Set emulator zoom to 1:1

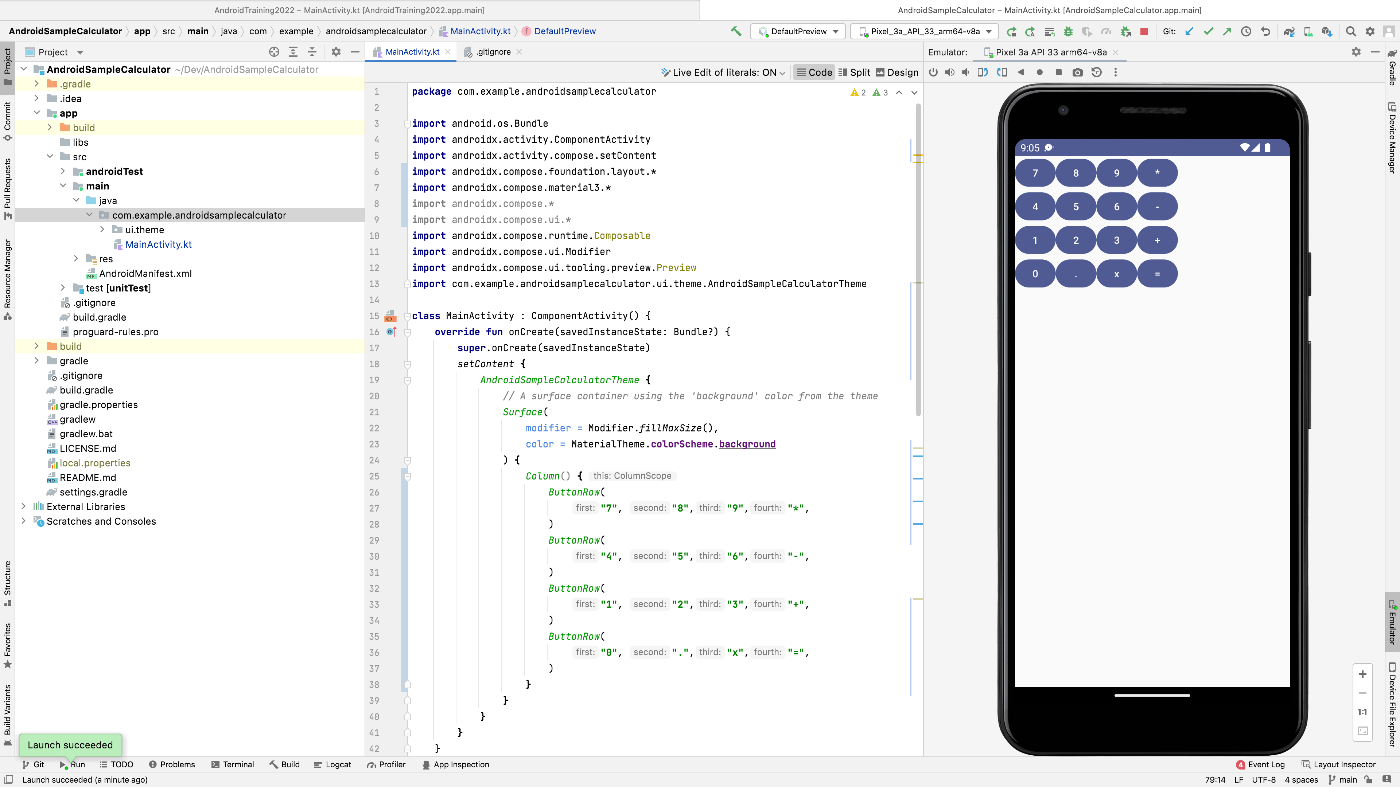pos(1362,712)
